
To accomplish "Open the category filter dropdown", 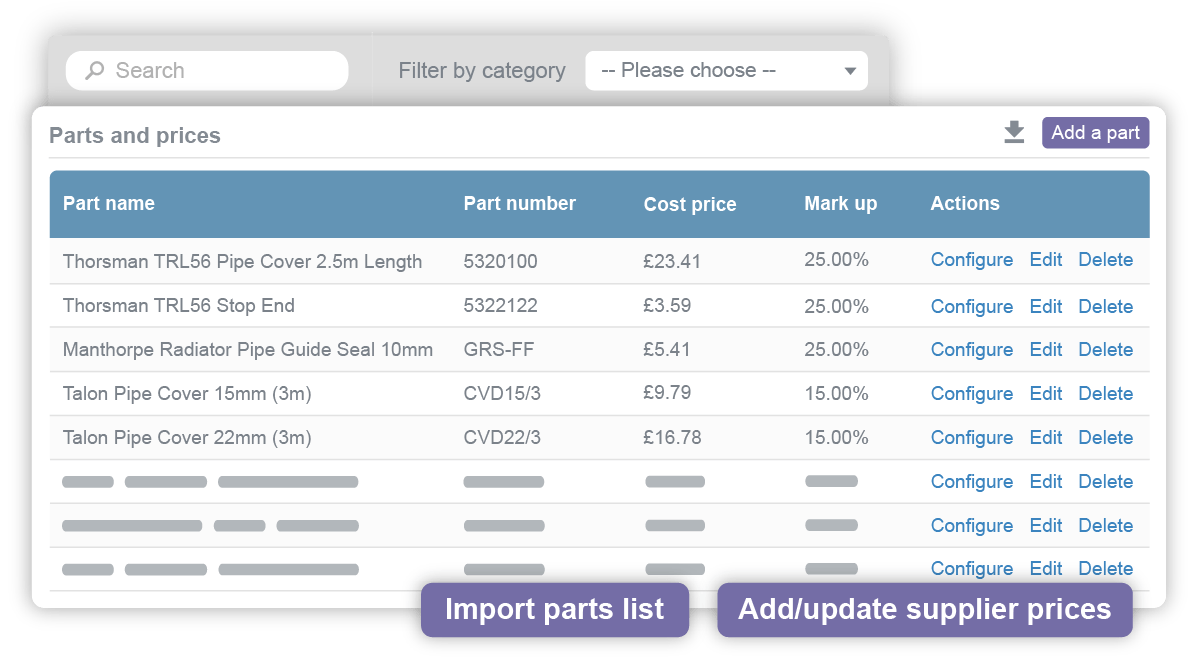I will [x=727, y=70].
